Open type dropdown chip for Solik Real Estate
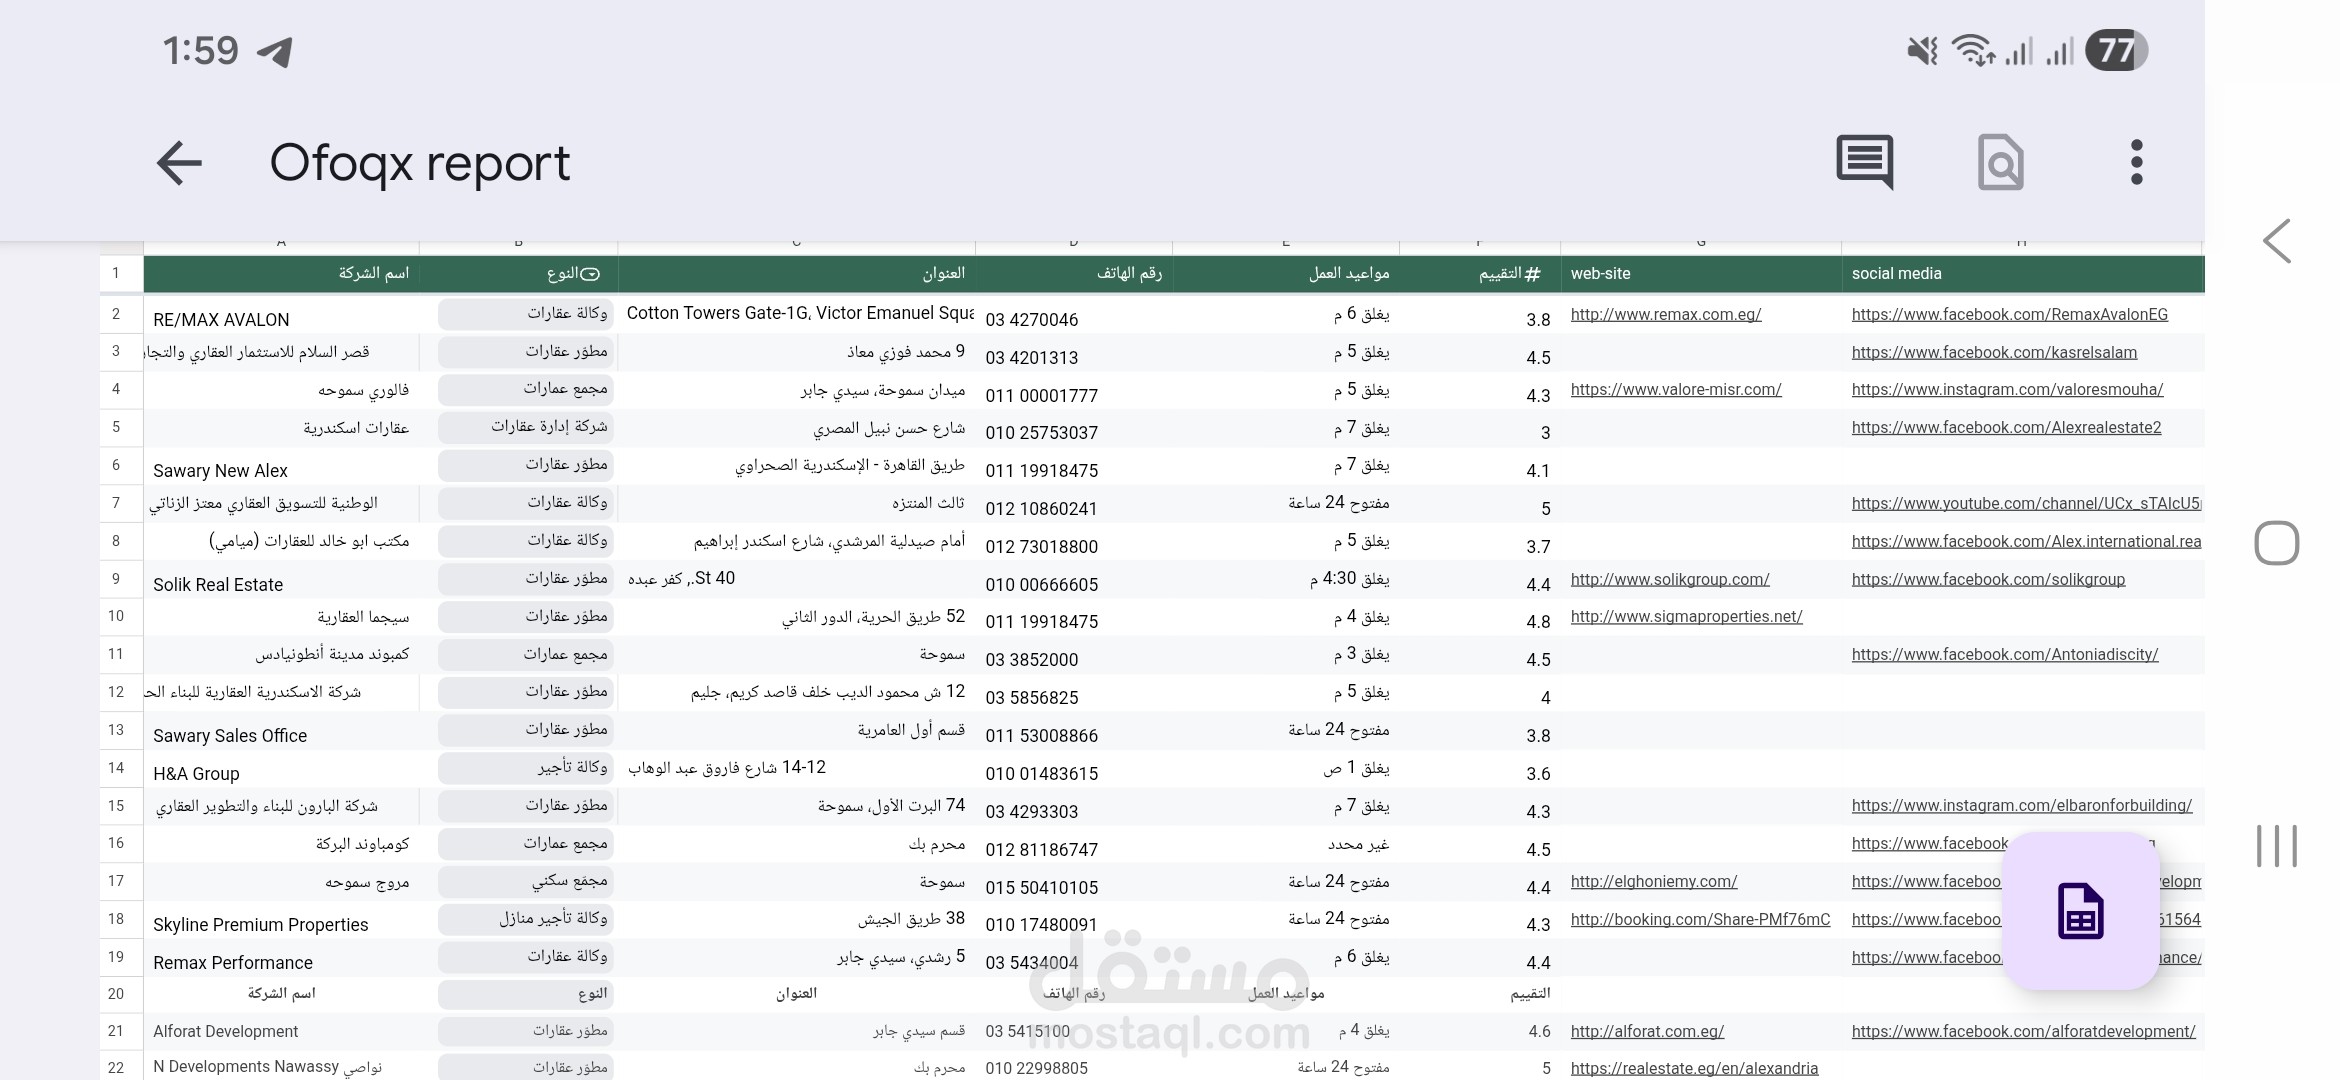2340x1080 pixels. [x=526, y=579]
